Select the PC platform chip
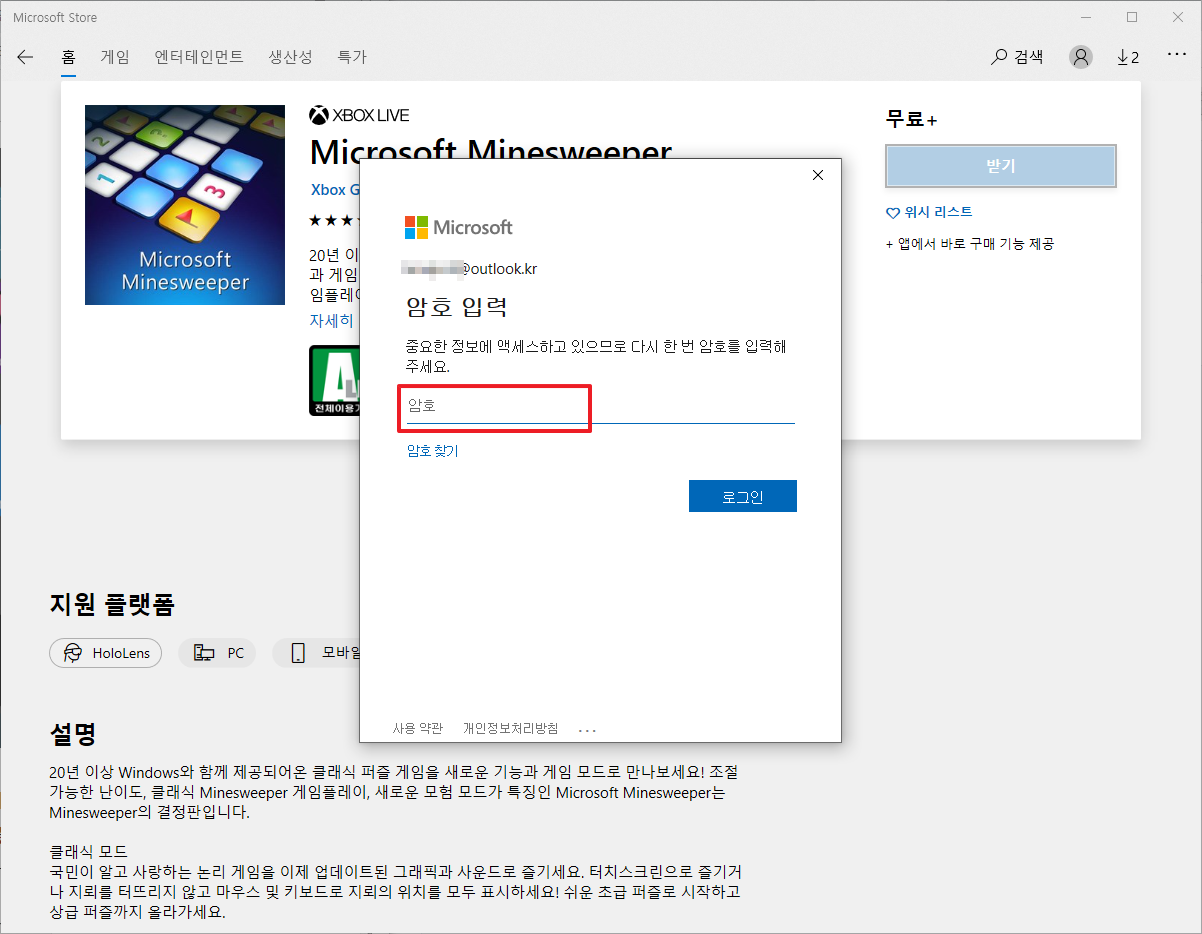 [218, 653]
